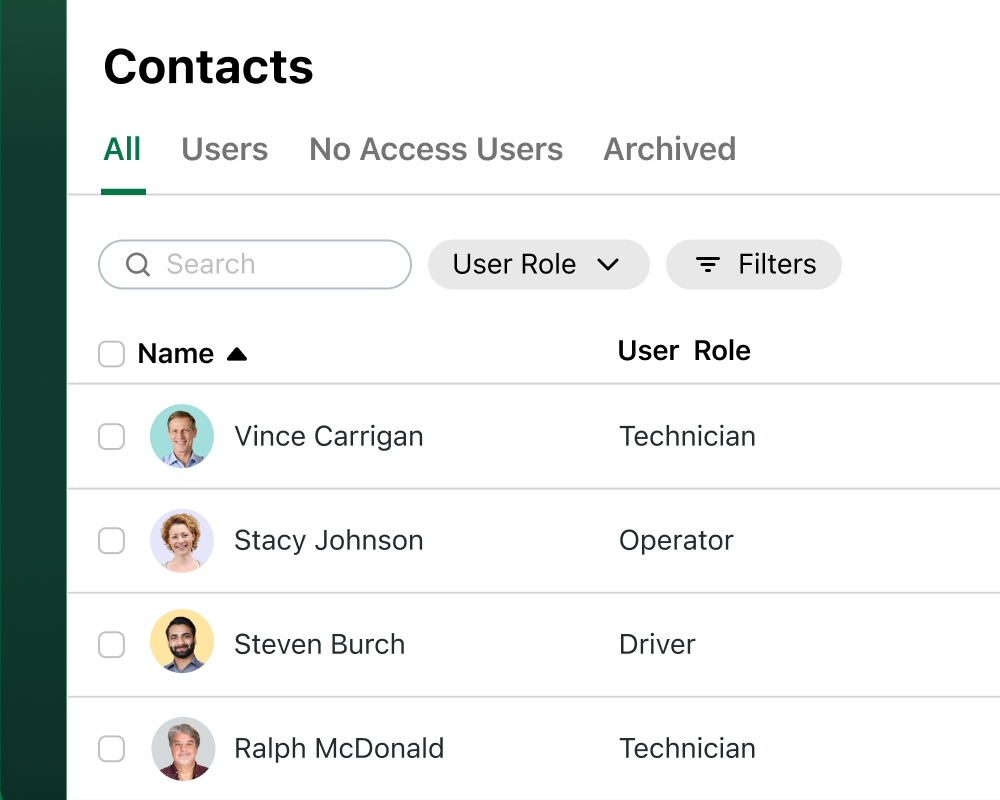The height and width of the screenshot is (800, 1000).
Task: Open Ralph McDonald's avatar photo
Action: click(183, 748)
